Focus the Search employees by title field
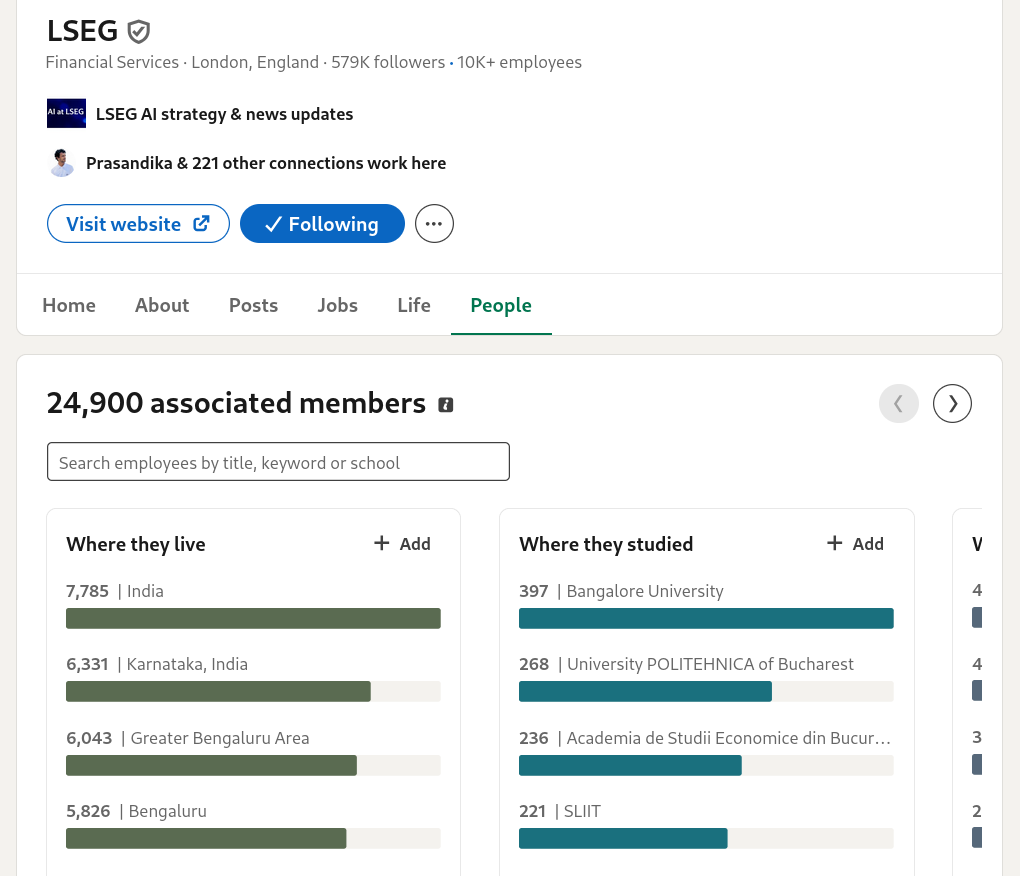 pos(278,462)
